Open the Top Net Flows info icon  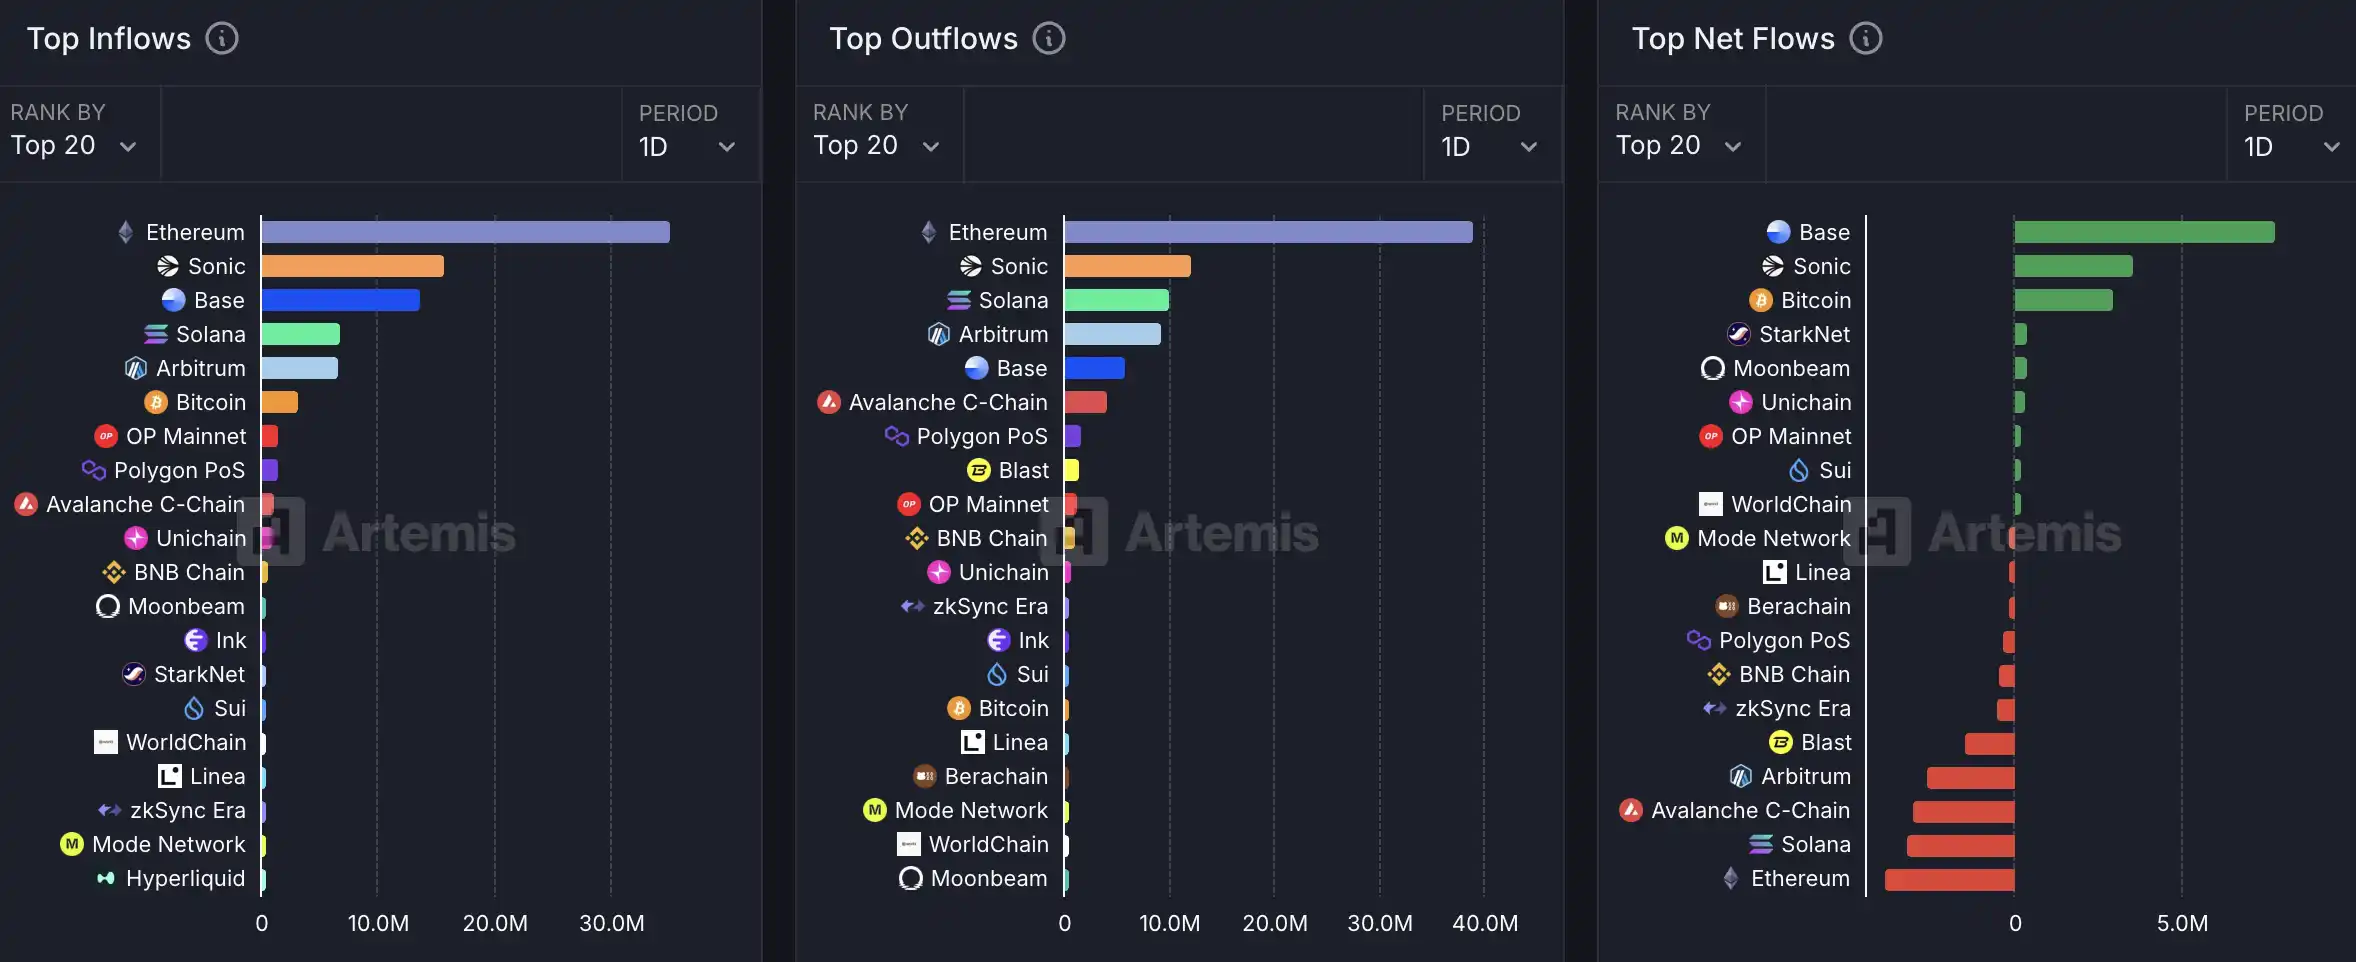[x=1866, y=39]
